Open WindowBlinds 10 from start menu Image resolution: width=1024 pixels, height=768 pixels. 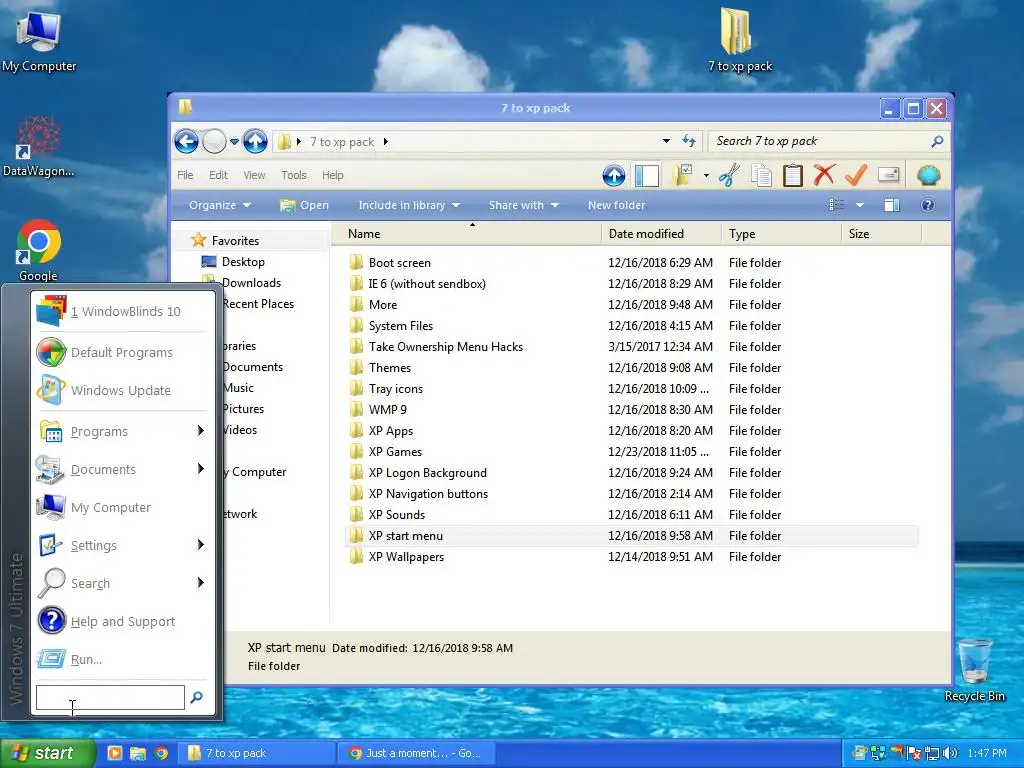[121, 312]
